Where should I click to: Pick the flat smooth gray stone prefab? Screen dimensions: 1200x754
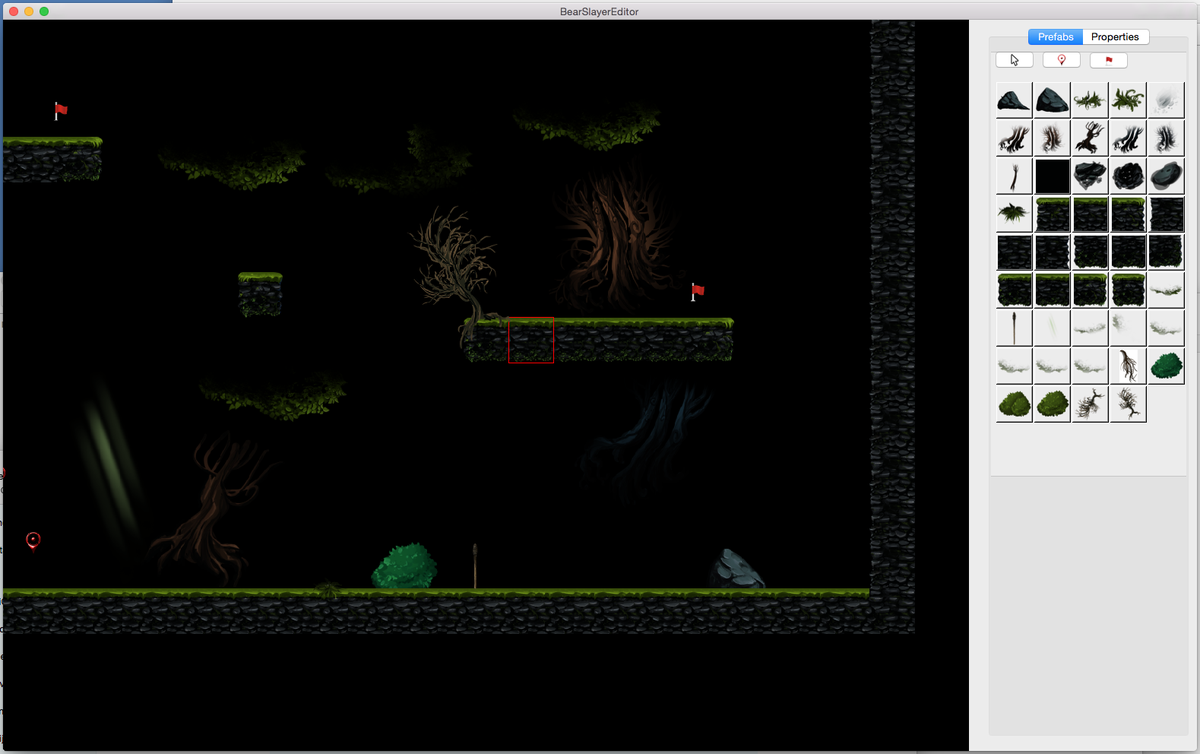1166,176
